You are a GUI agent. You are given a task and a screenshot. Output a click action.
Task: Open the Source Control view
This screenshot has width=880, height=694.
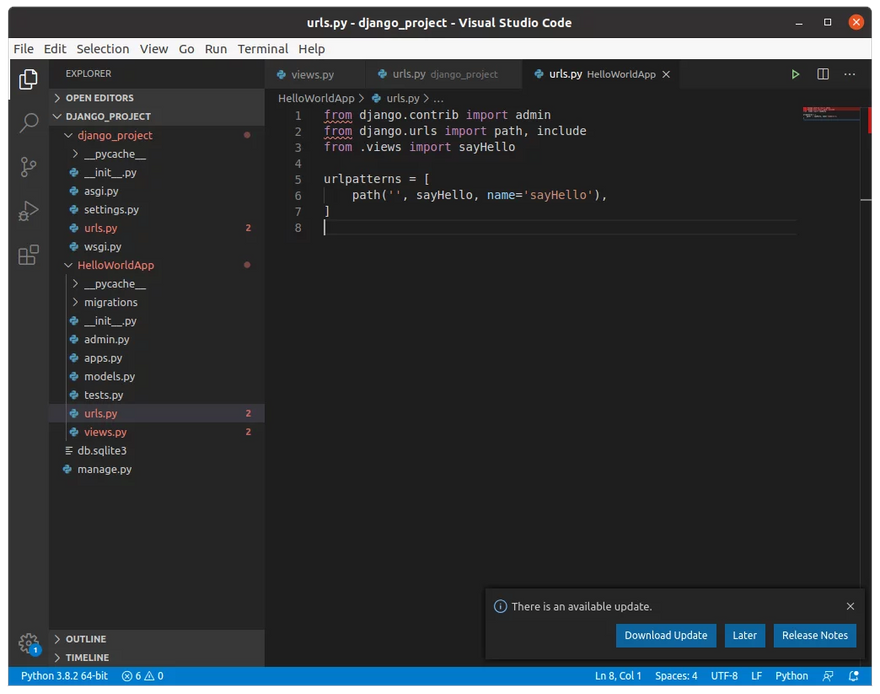28,166
